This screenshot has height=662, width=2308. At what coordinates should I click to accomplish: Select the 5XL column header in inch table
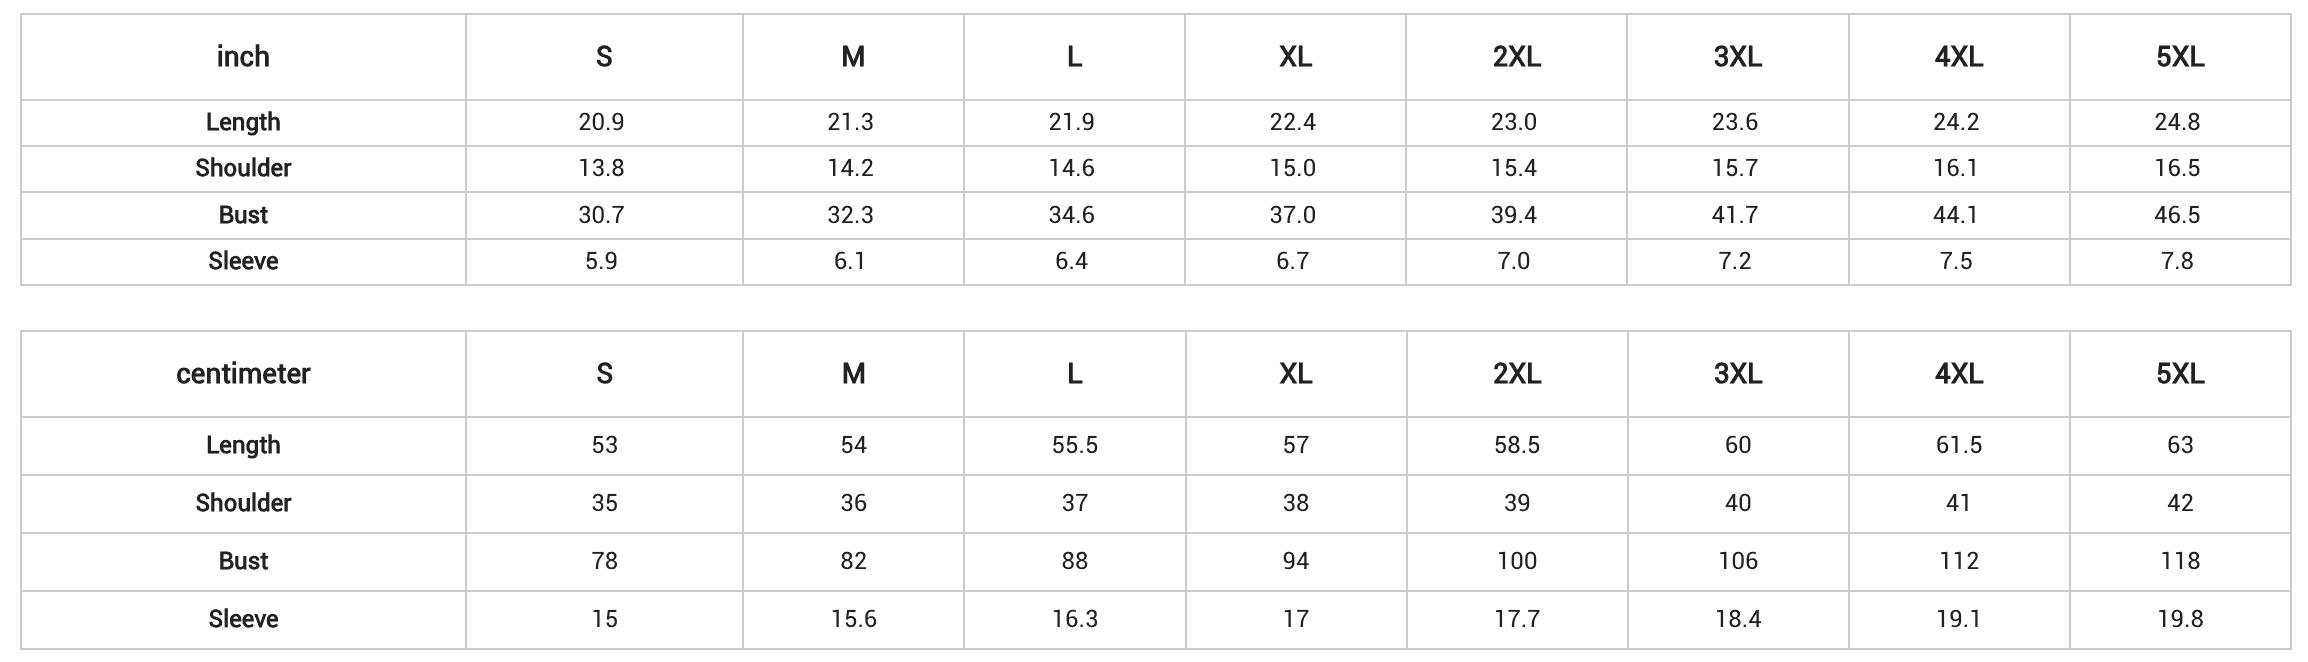tap(2180, 57)
